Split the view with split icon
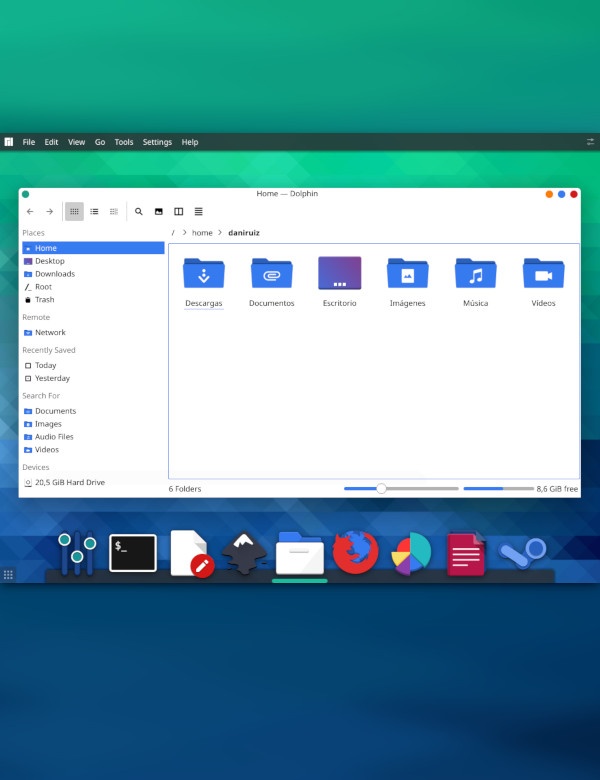600x780 pixels. pos(179,211)
